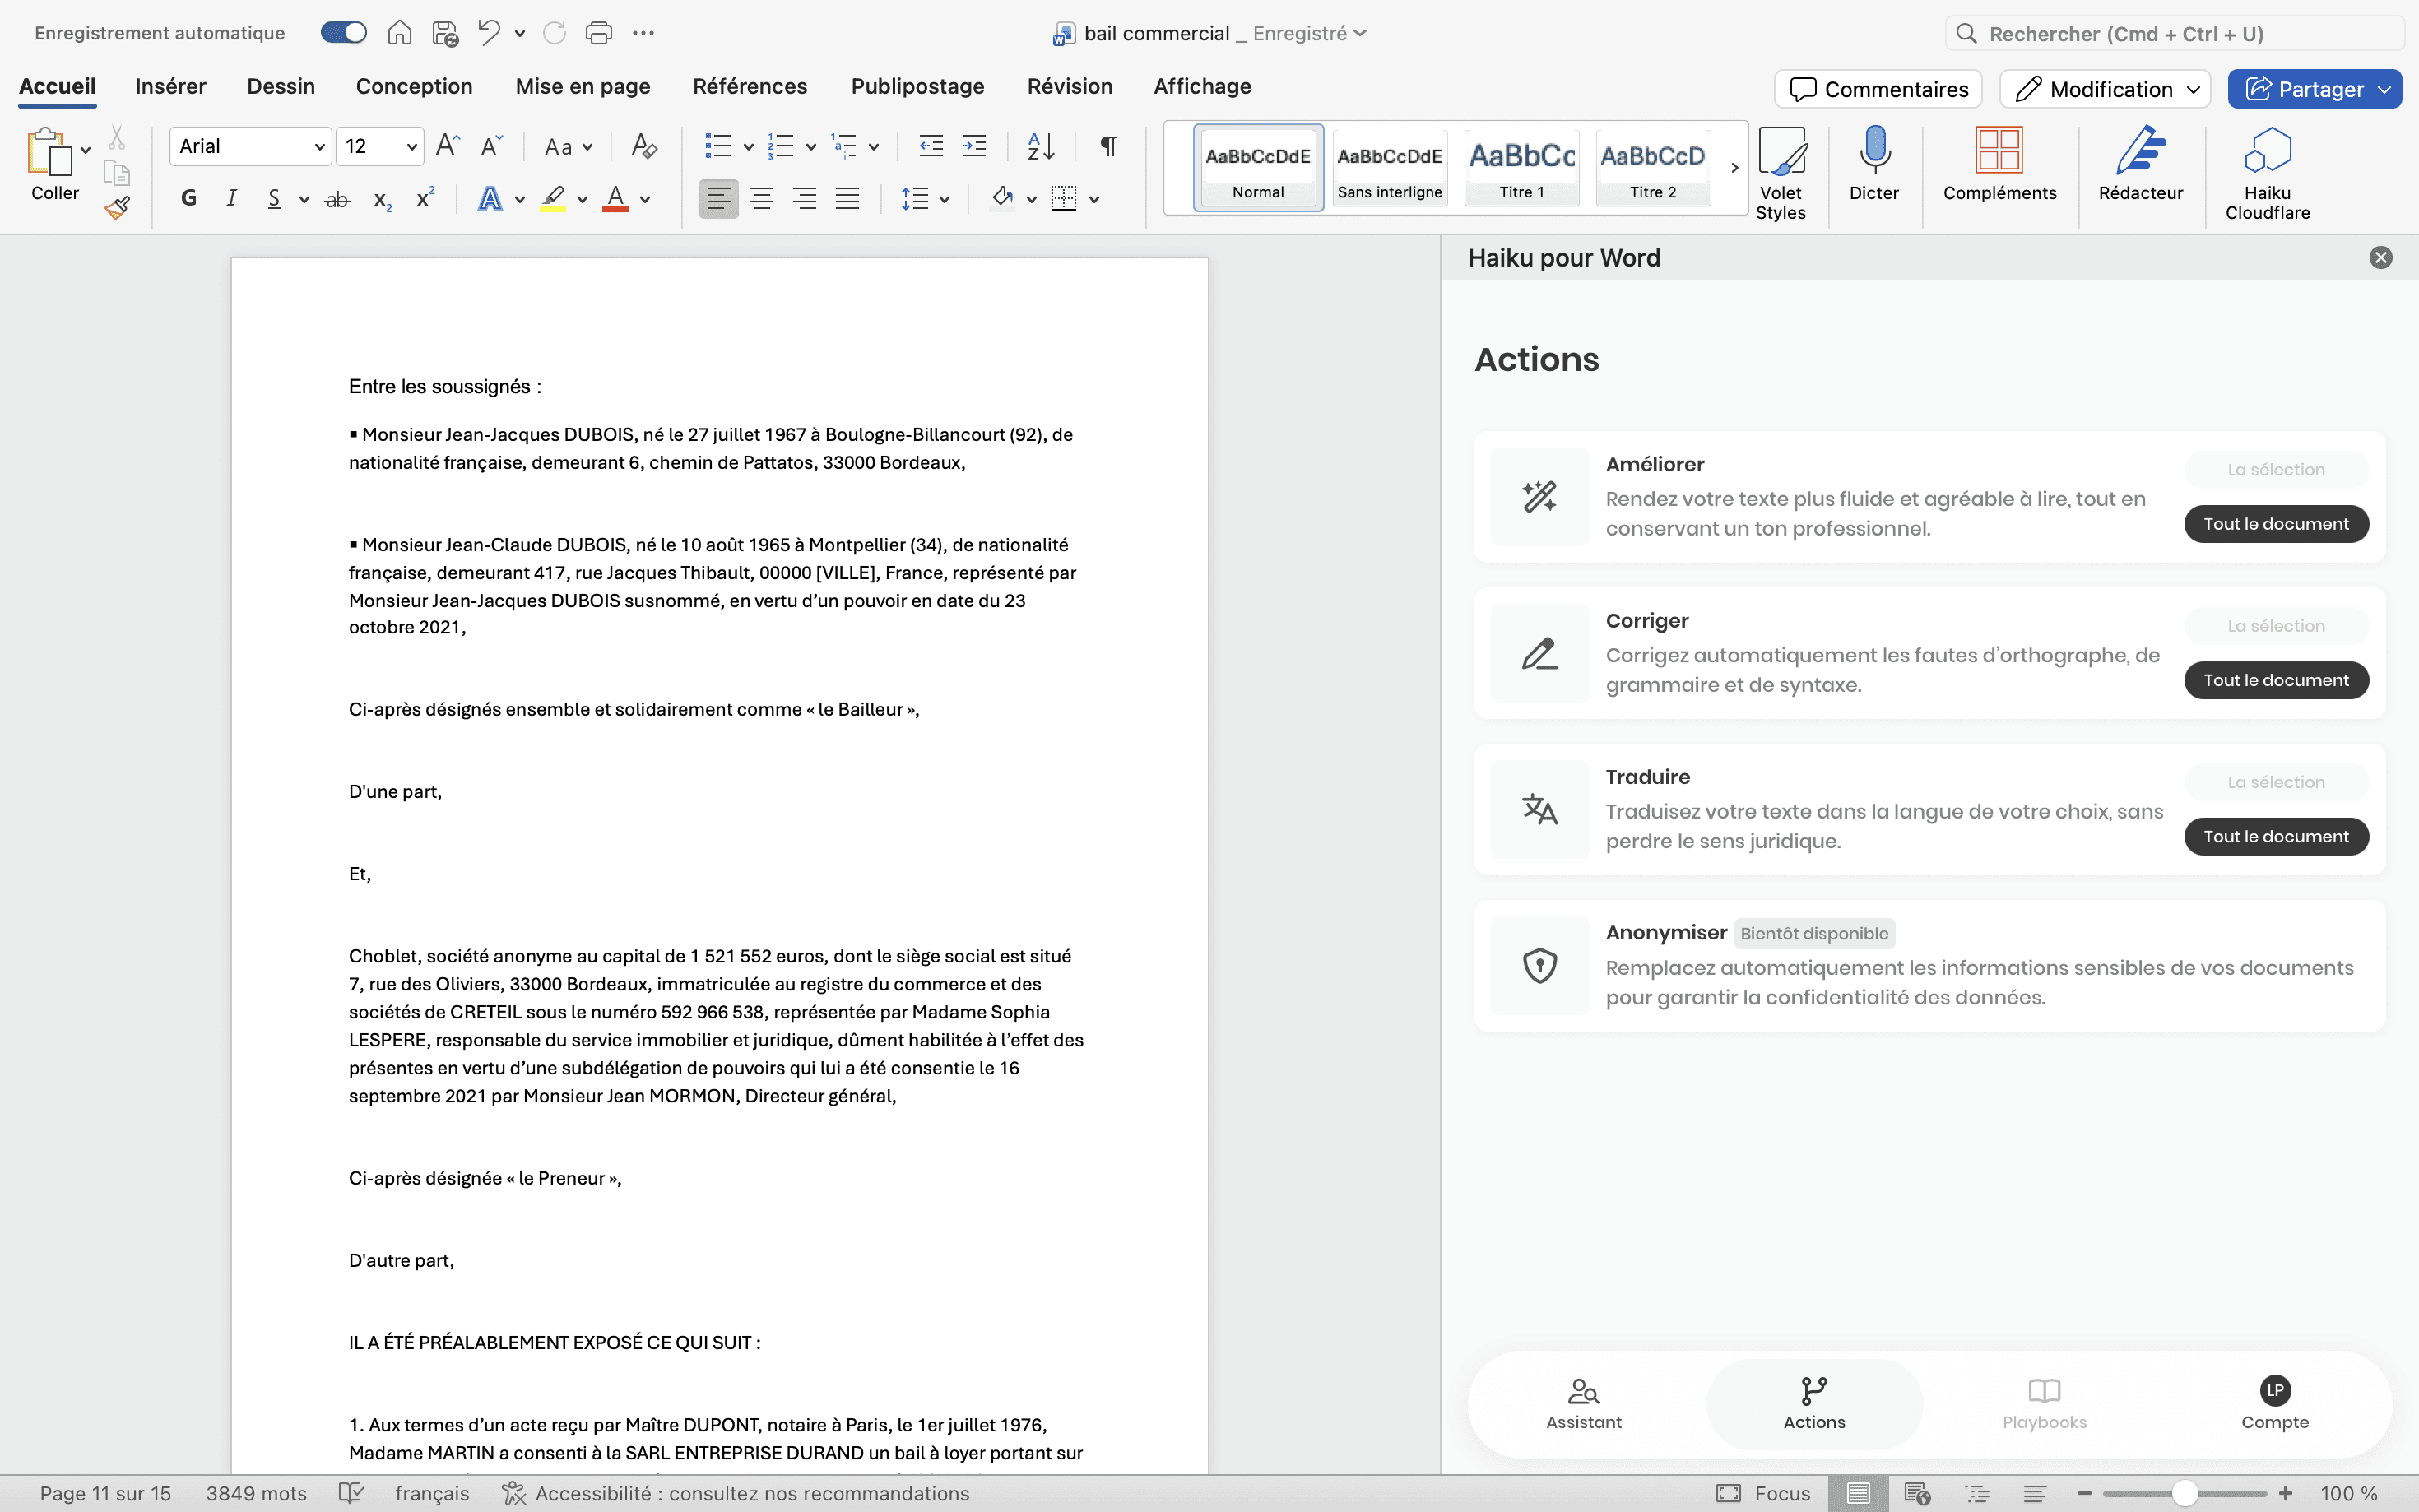Click the Compte avatar icon
This screenshot has height=1512, width=2419.
click(2274, 1390)
